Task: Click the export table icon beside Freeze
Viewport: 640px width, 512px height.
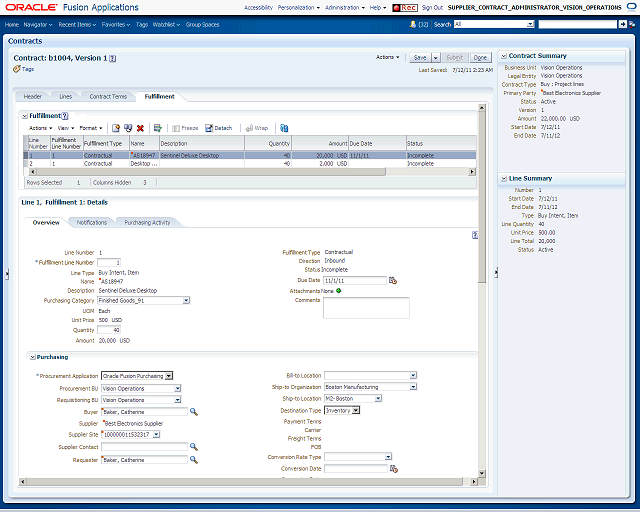Action: pos(158,128)
